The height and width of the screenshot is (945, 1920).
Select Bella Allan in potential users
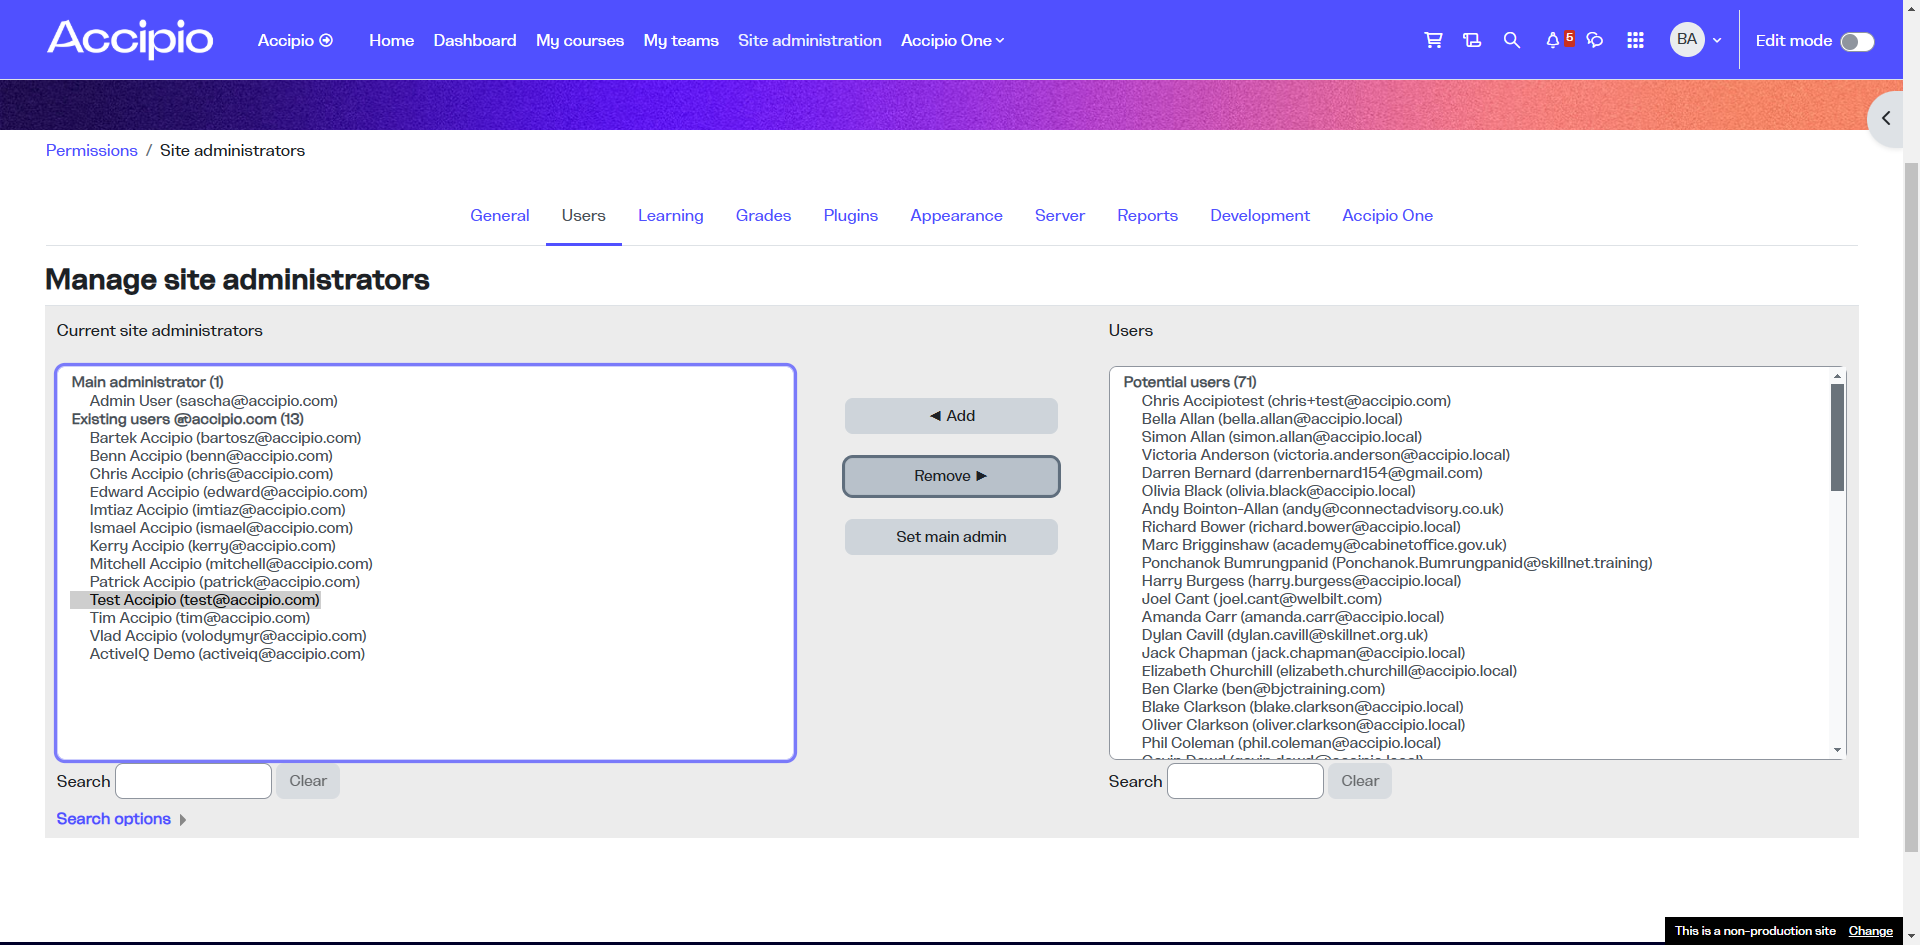click(x=1272, y=419)
